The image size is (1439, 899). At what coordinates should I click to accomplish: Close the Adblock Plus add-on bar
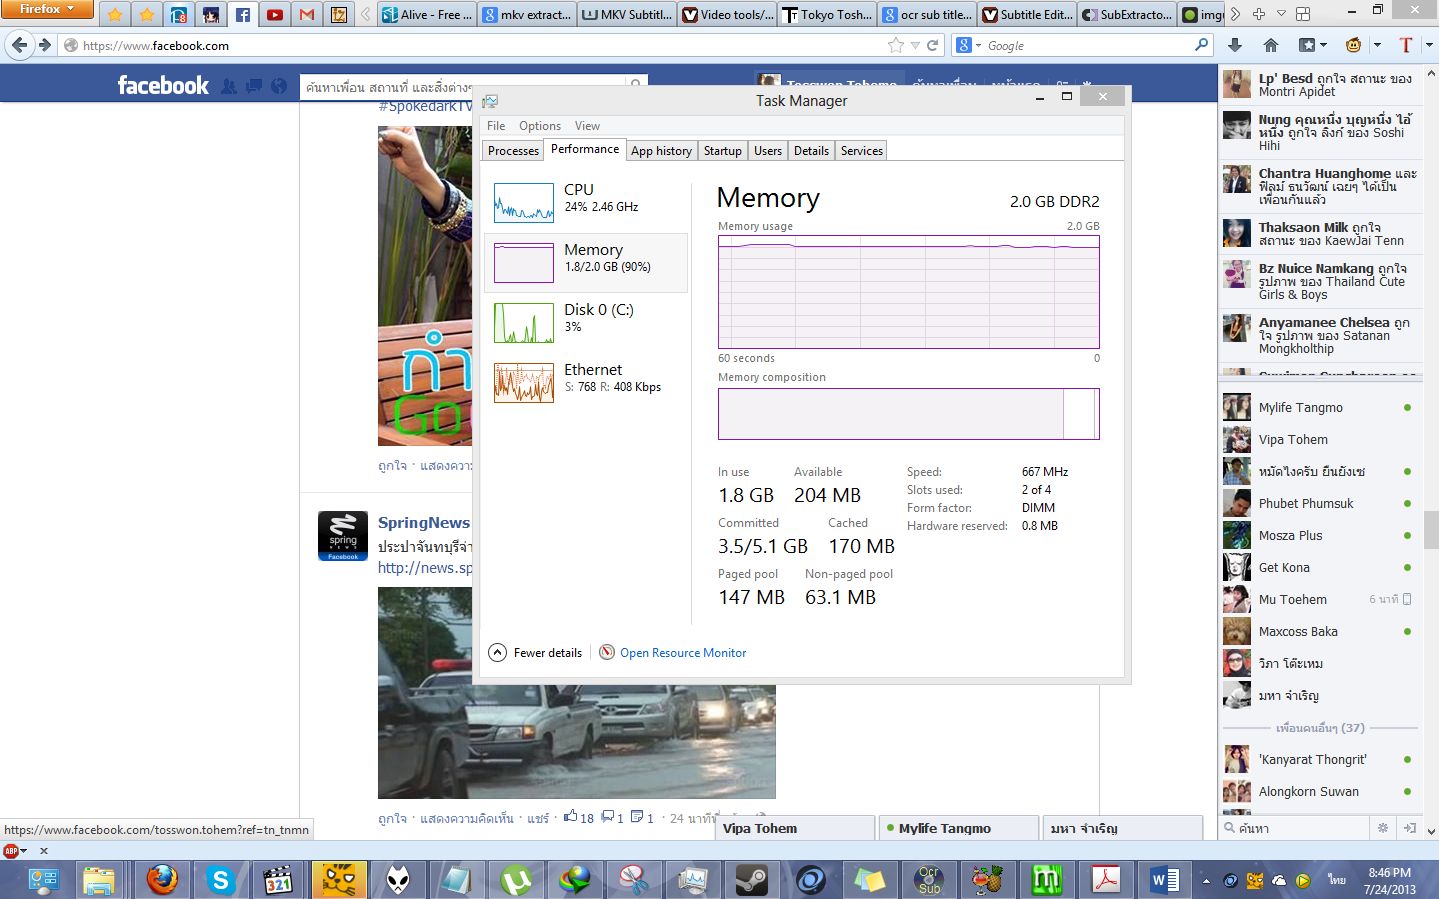point(43,851)
